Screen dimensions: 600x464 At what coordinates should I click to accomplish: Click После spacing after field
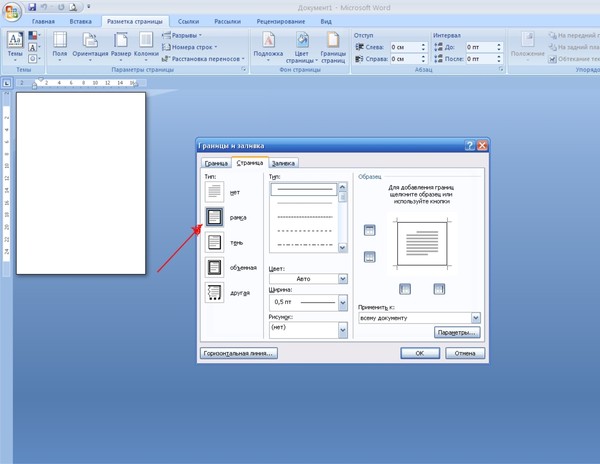click(x=480, y=59)
